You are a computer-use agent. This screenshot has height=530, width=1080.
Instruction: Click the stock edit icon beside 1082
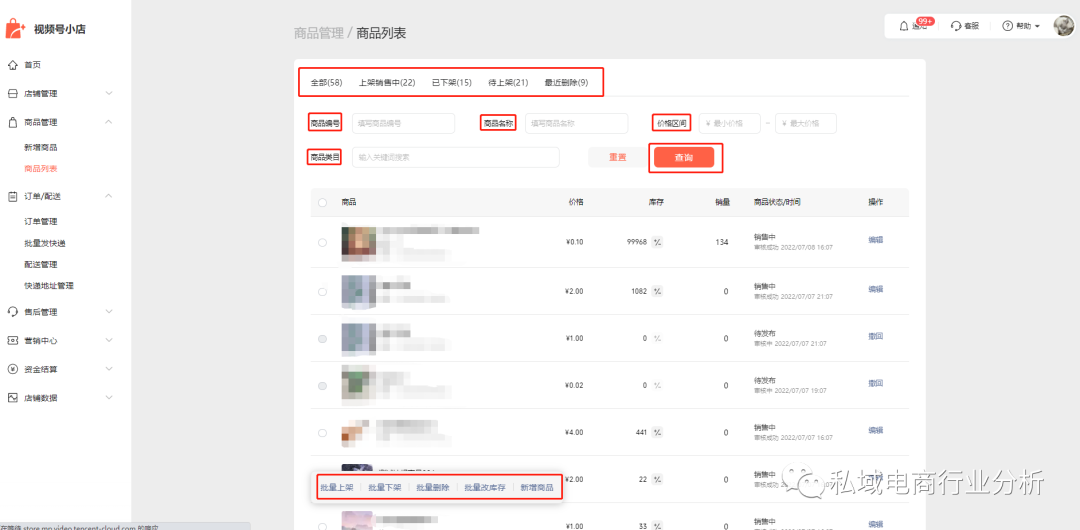coord(657,292)
